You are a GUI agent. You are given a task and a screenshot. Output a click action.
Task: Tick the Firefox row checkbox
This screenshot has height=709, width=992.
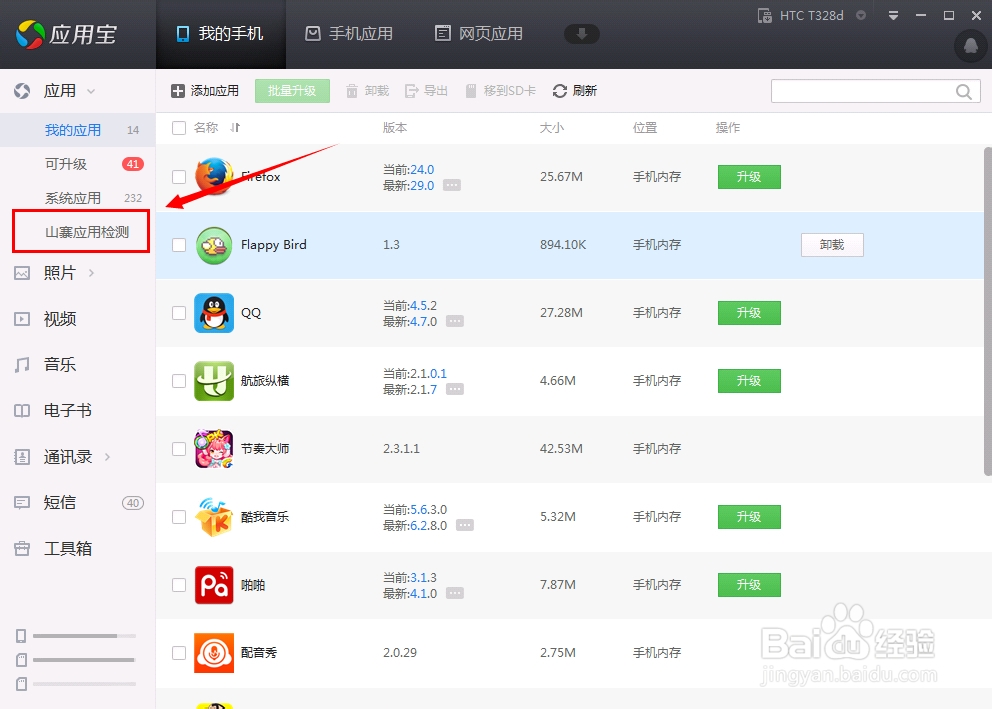179,177
